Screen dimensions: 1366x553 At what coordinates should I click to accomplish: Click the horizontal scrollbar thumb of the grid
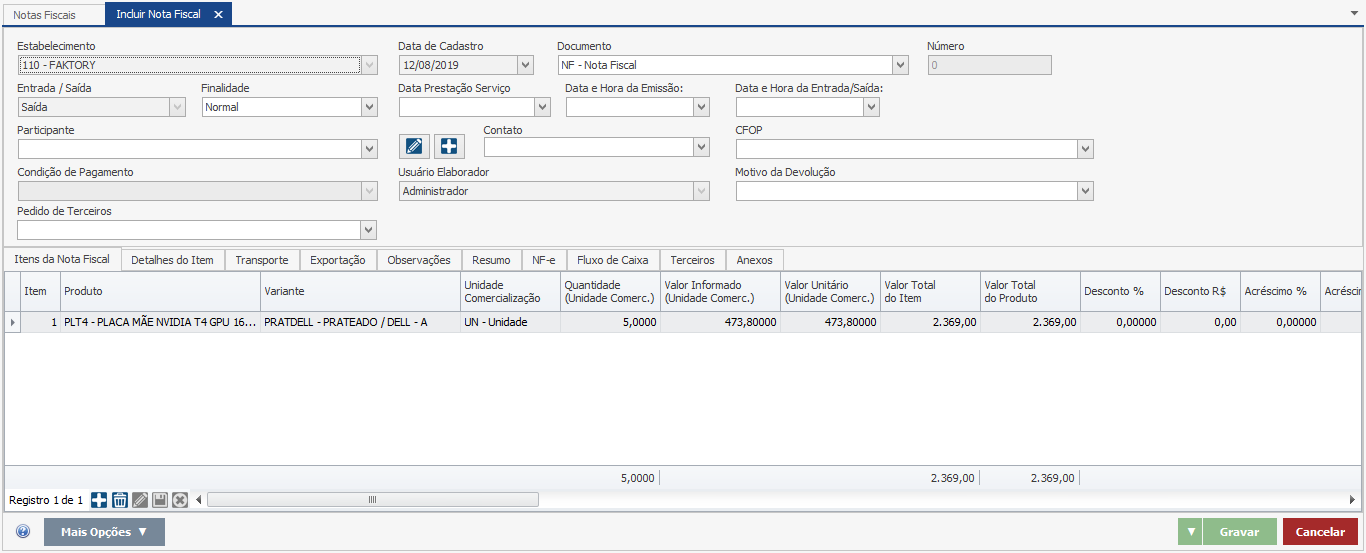372,499
